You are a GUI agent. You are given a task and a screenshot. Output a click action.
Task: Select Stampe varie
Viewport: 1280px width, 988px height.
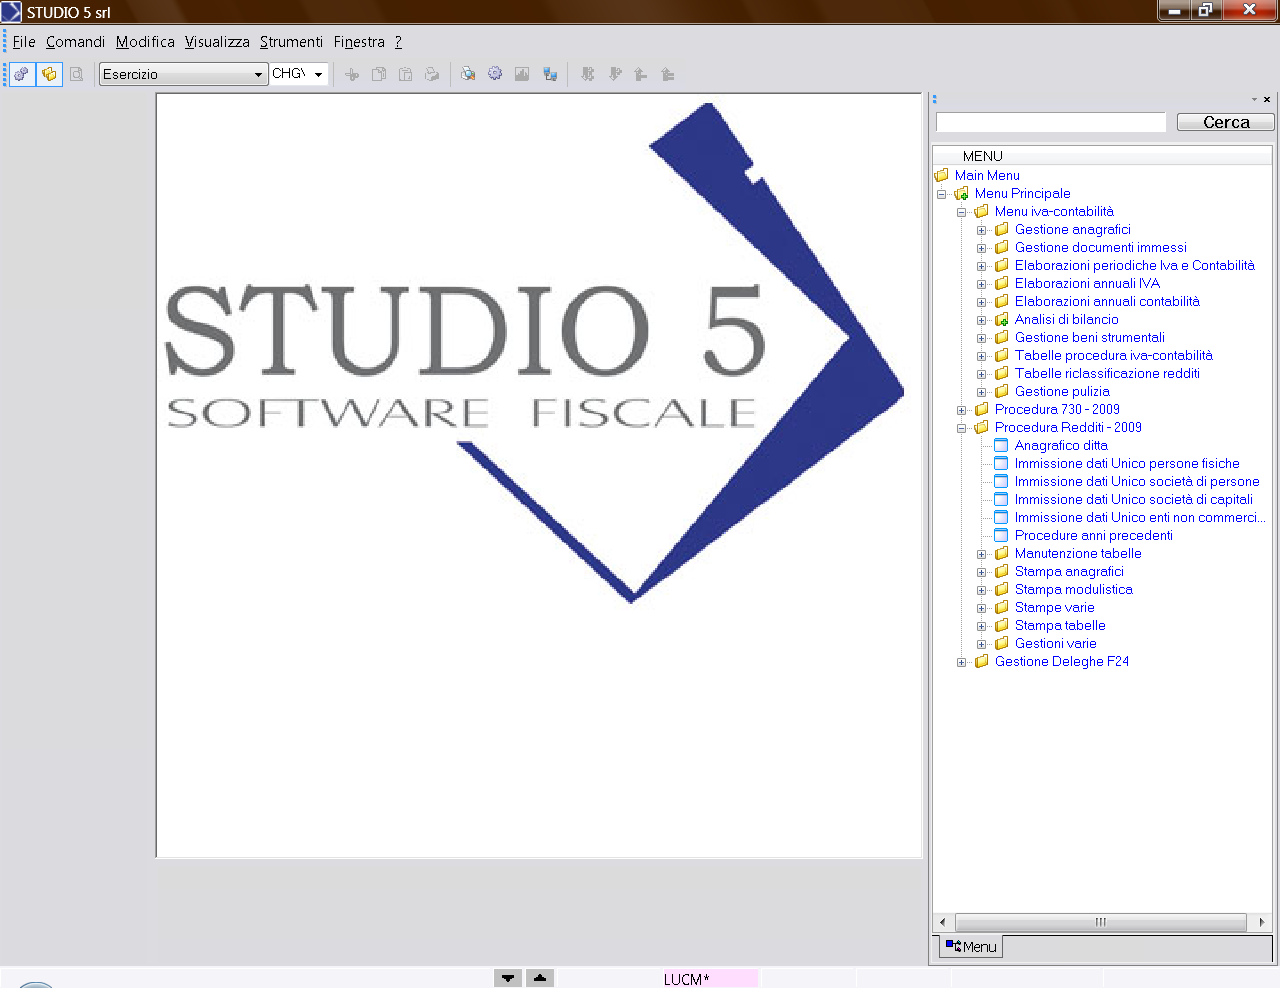pyautogui.click(x=1054, y=607)
